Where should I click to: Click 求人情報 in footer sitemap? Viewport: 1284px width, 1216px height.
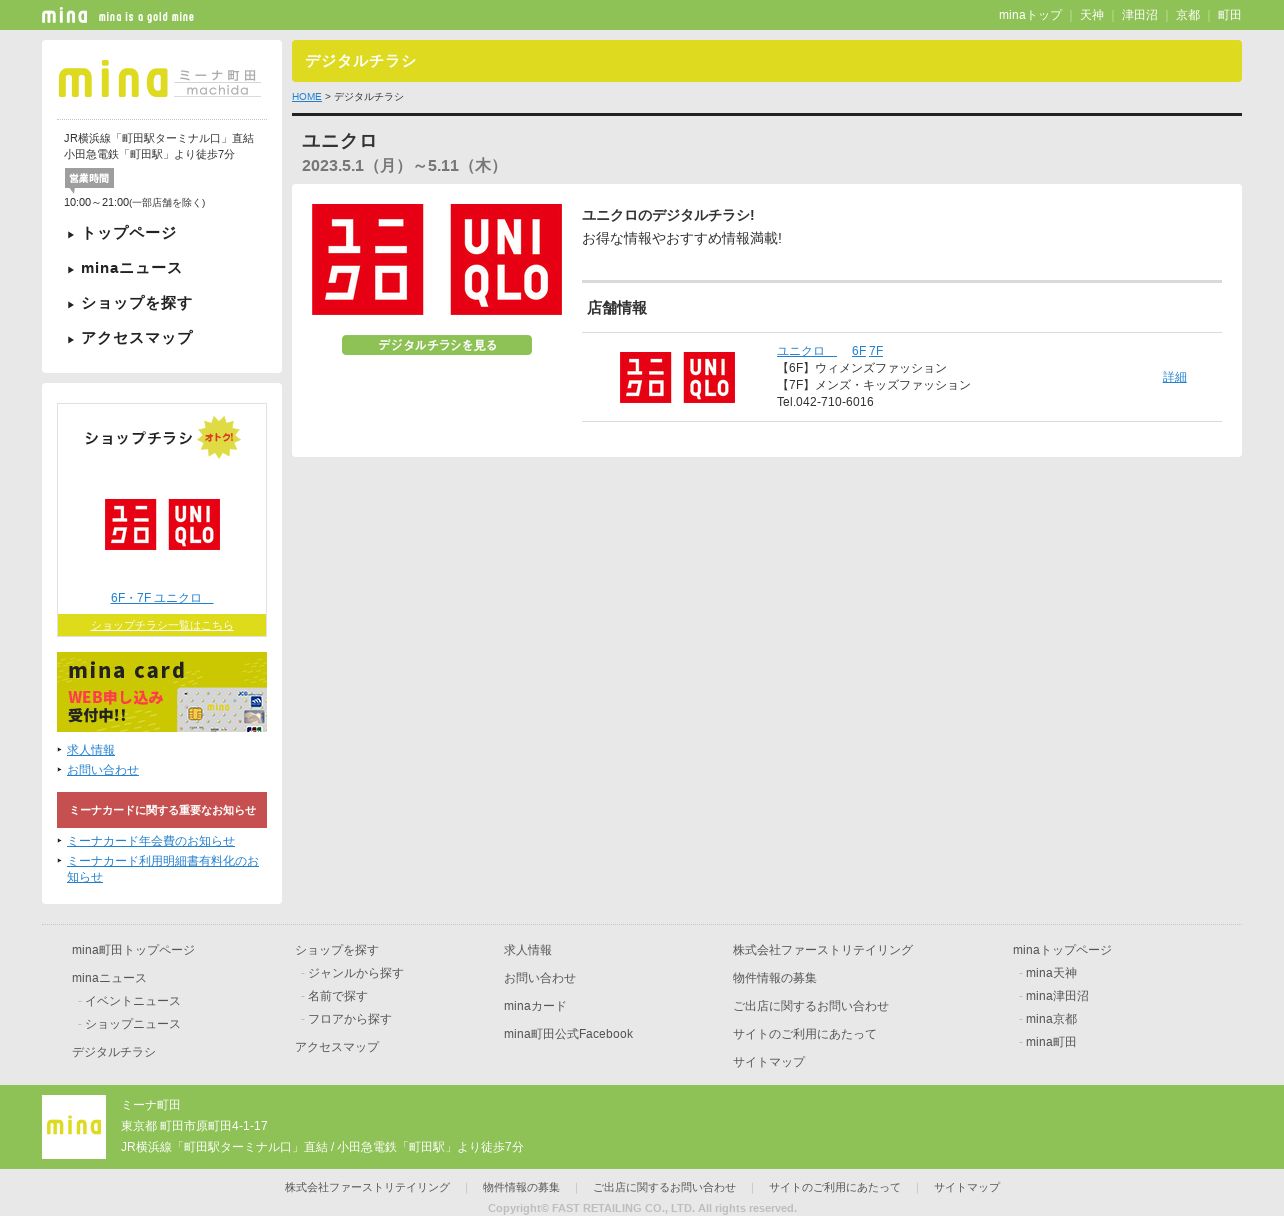(528, 950)
